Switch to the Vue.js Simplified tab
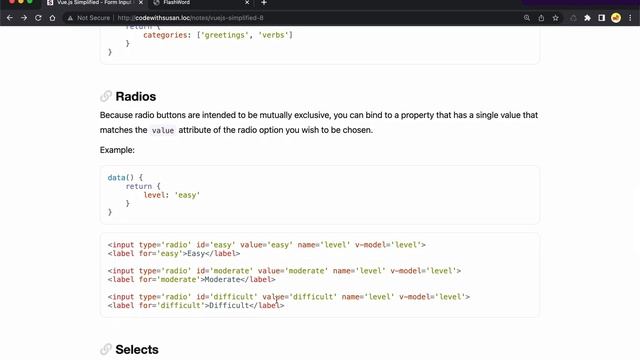 tap(95, 3)
